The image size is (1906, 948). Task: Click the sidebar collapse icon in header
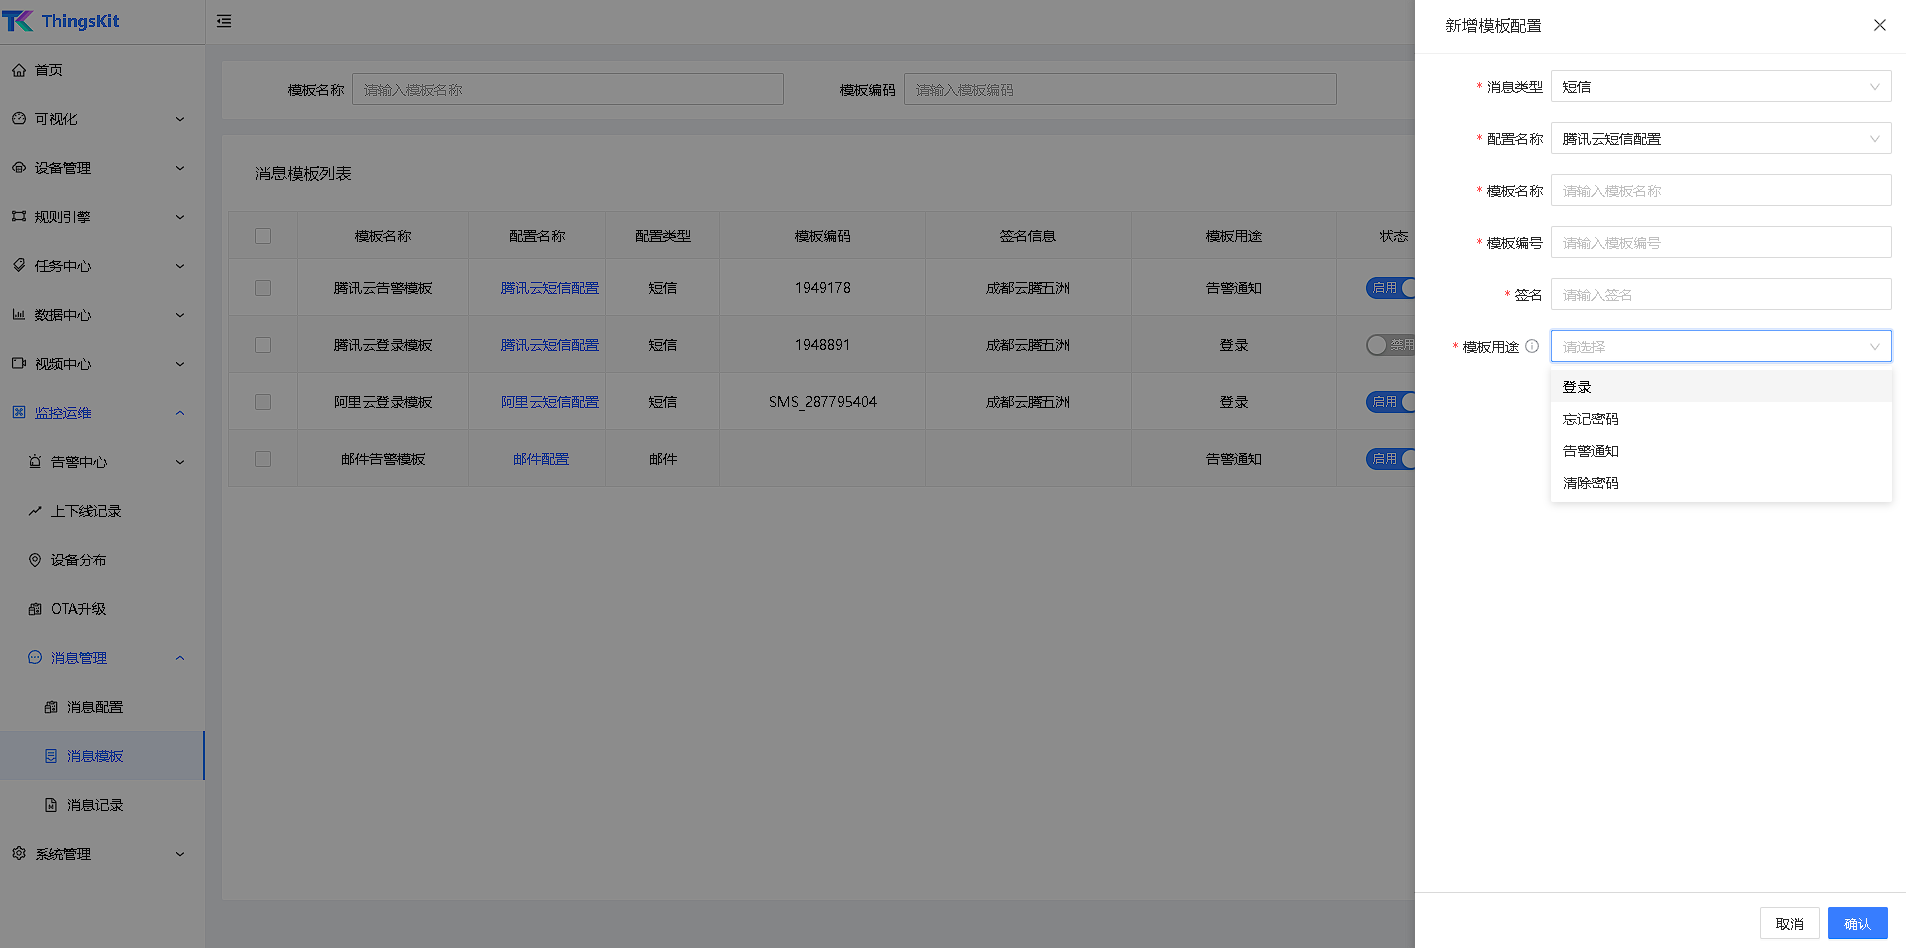[224, 21]
